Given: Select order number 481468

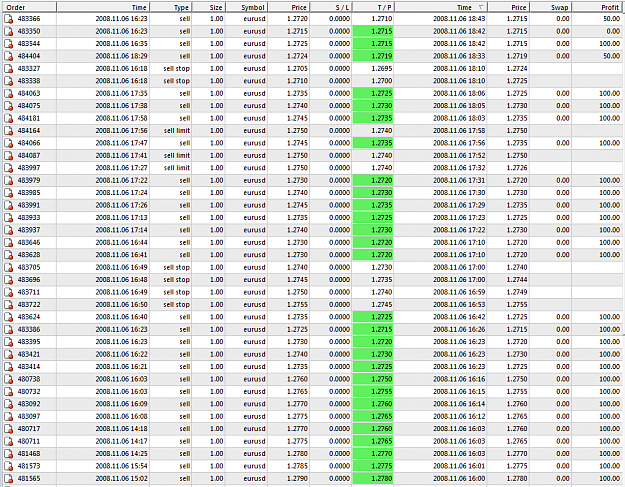Looking at the screenshot, I should [x=29, y=454].
